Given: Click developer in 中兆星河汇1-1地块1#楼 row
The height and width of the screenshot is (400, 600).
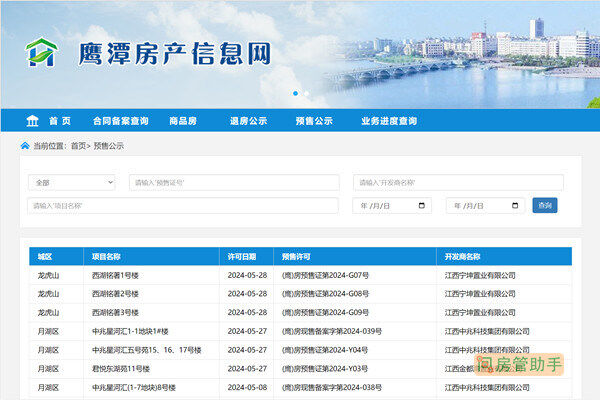Looking at the screenshot, I should pyautogui.click(x=487, y=331).
